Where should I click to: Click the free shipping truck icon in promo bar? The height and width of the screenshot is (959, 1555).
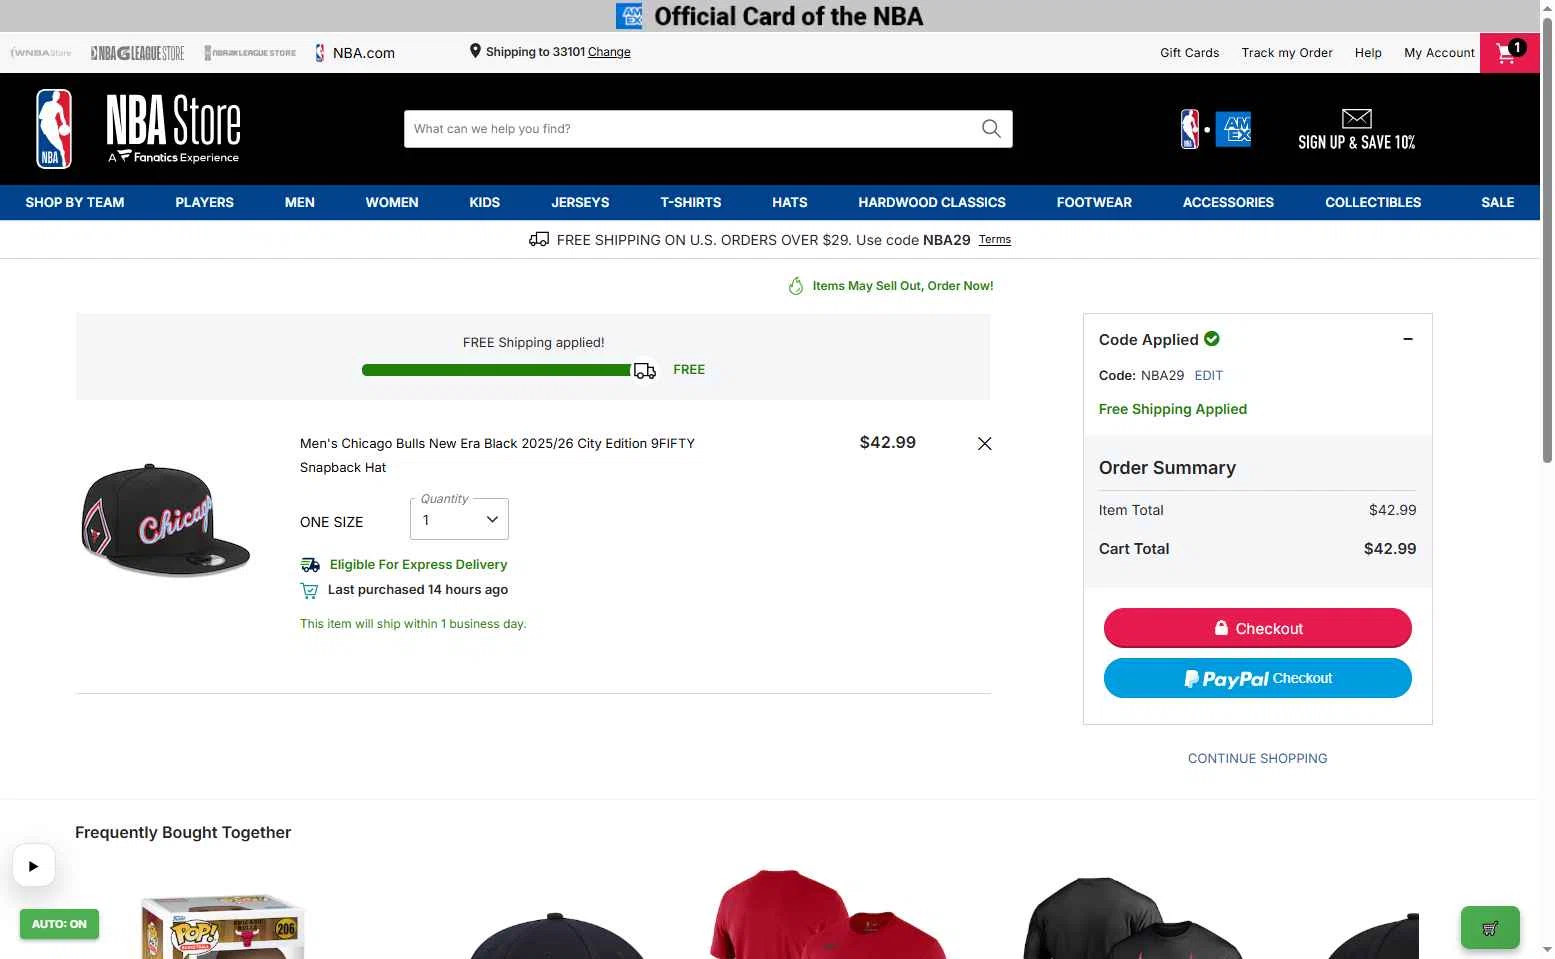[x=539, y=239]
